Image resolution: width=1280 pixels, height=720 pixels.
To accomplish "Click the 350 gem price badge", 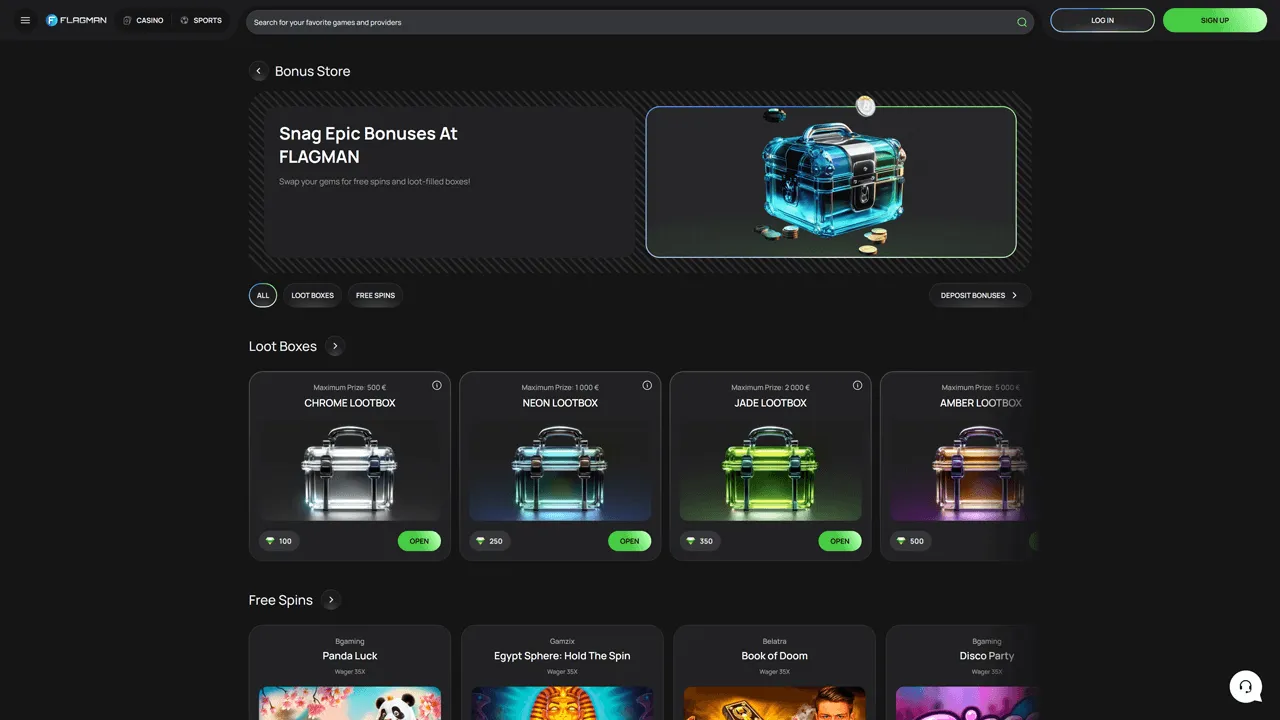I will 700,541.
